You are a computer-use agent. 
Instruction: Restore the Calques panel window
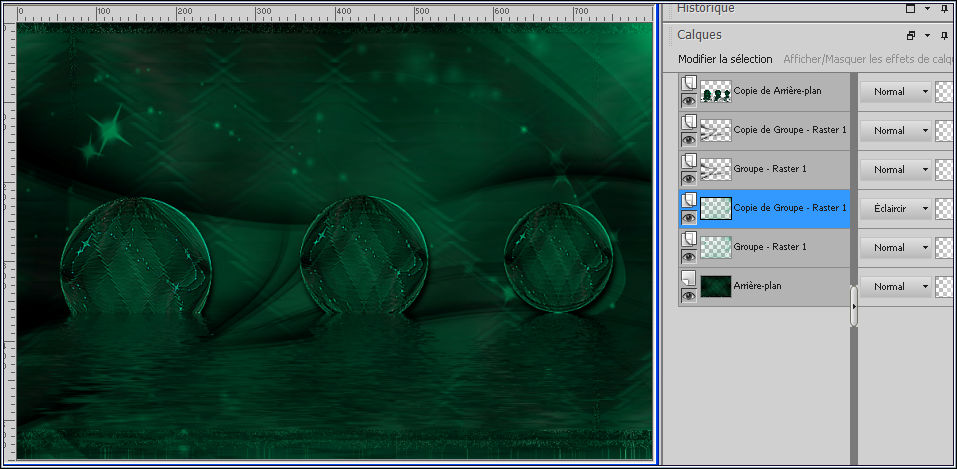click(x=911, y=35)
